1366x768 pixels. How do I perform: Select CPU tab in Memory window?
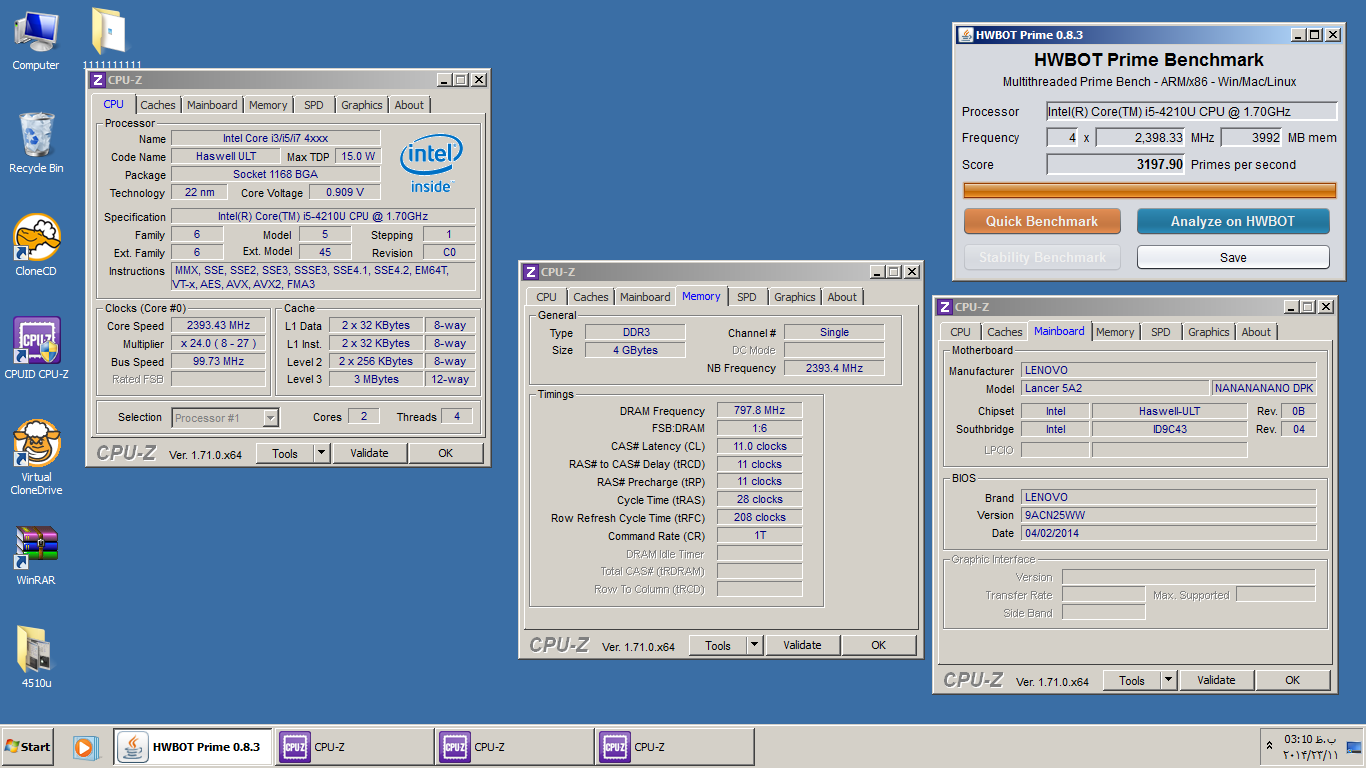coord(546,297)
